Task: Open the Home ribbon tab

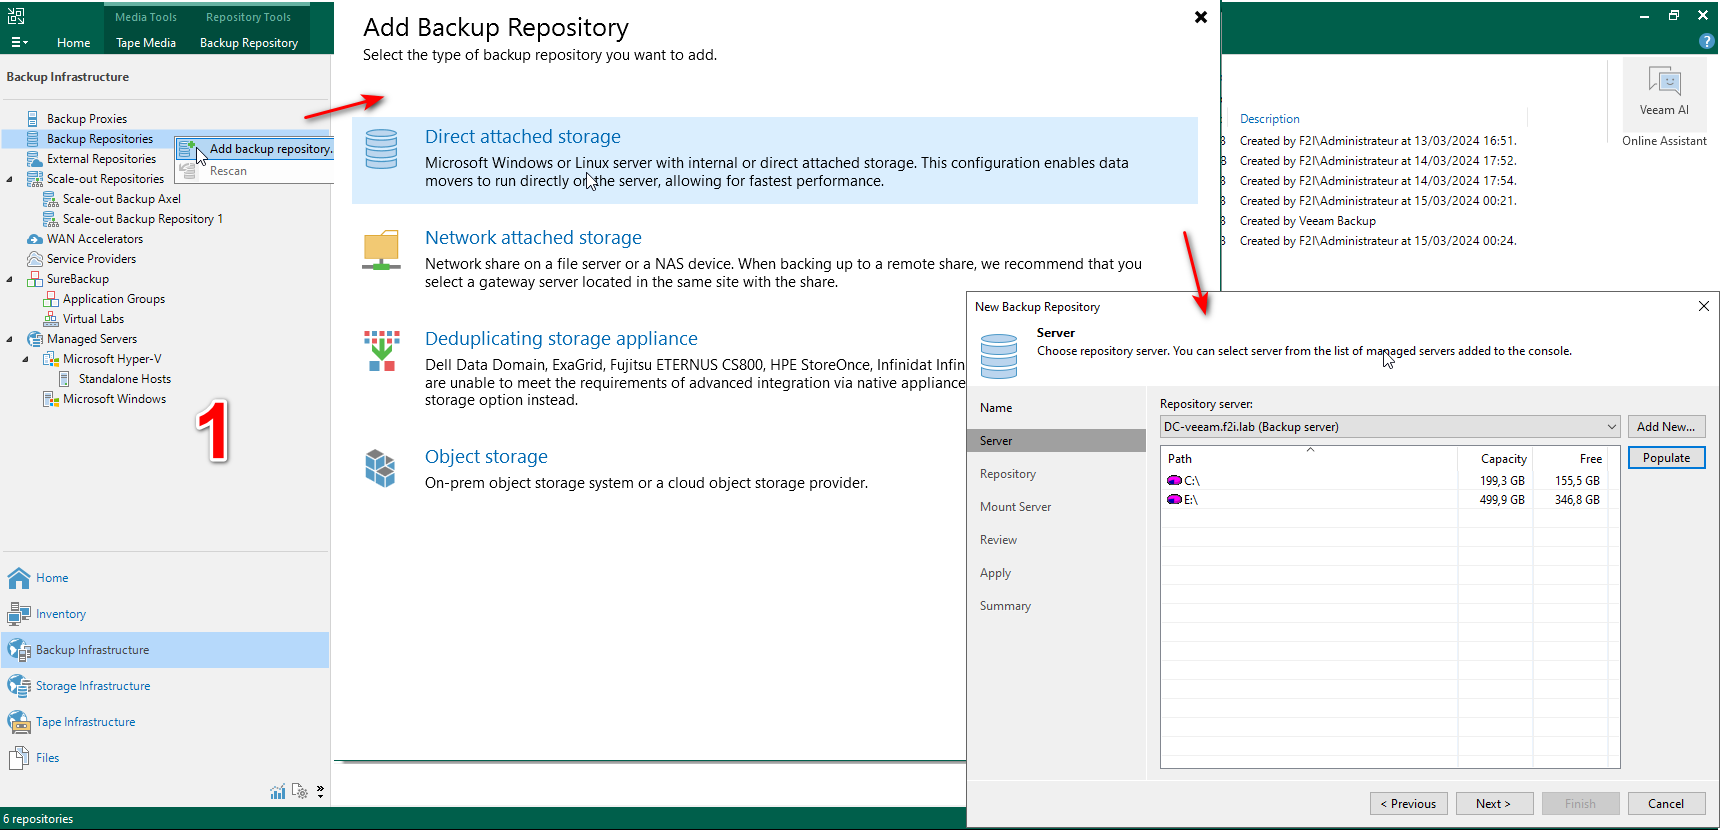Action: pos(73,43)
